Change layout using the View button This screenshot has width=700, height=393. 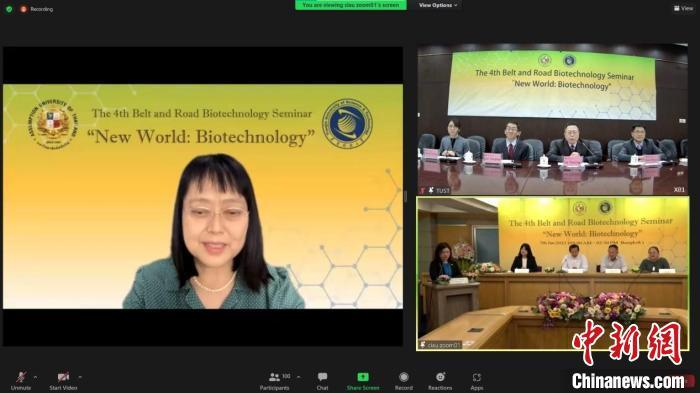683,8
